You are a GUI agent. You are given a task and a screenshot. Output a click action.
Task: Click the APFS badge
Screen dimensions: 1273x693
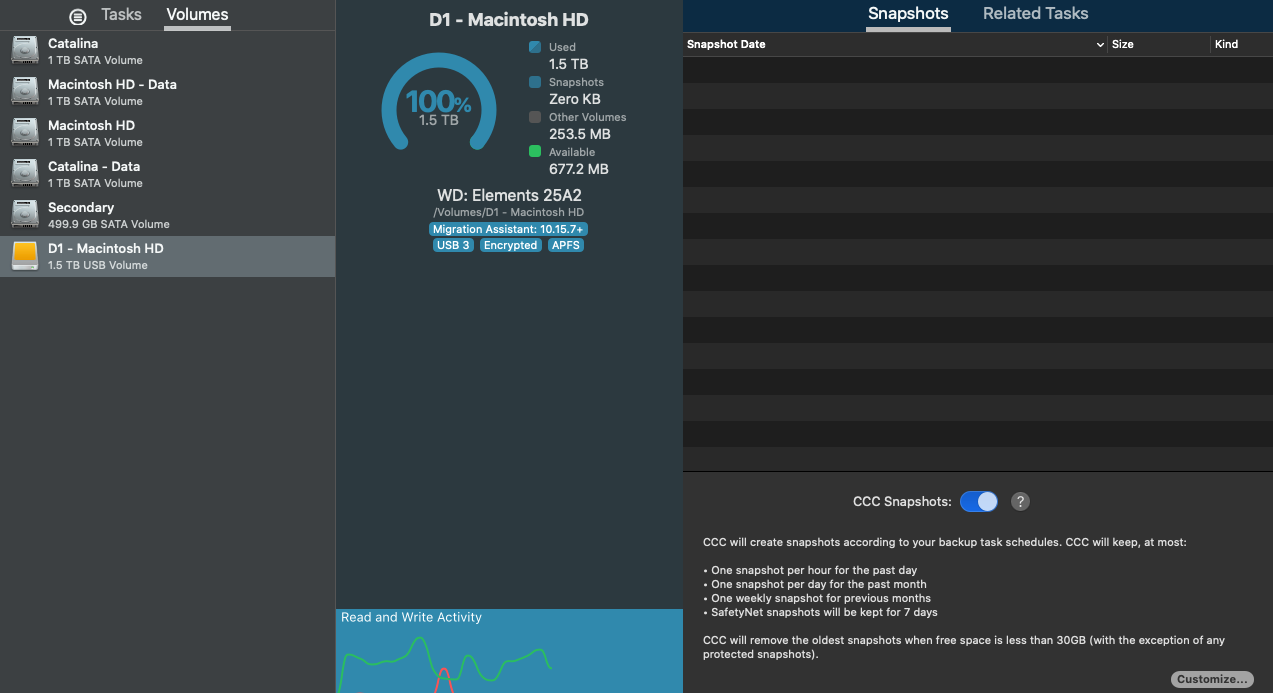tap(566, 245)
